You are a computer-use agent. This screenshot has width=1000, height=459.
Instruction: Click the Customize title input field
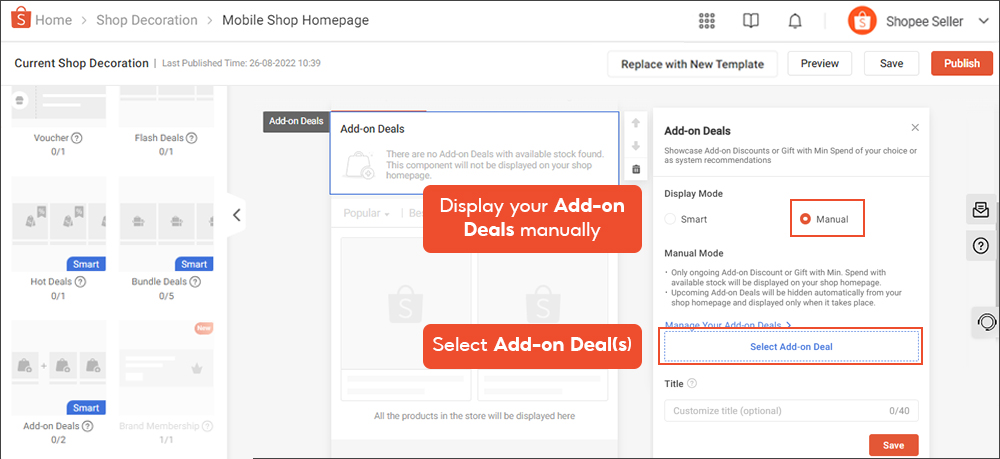pos(775,411)
